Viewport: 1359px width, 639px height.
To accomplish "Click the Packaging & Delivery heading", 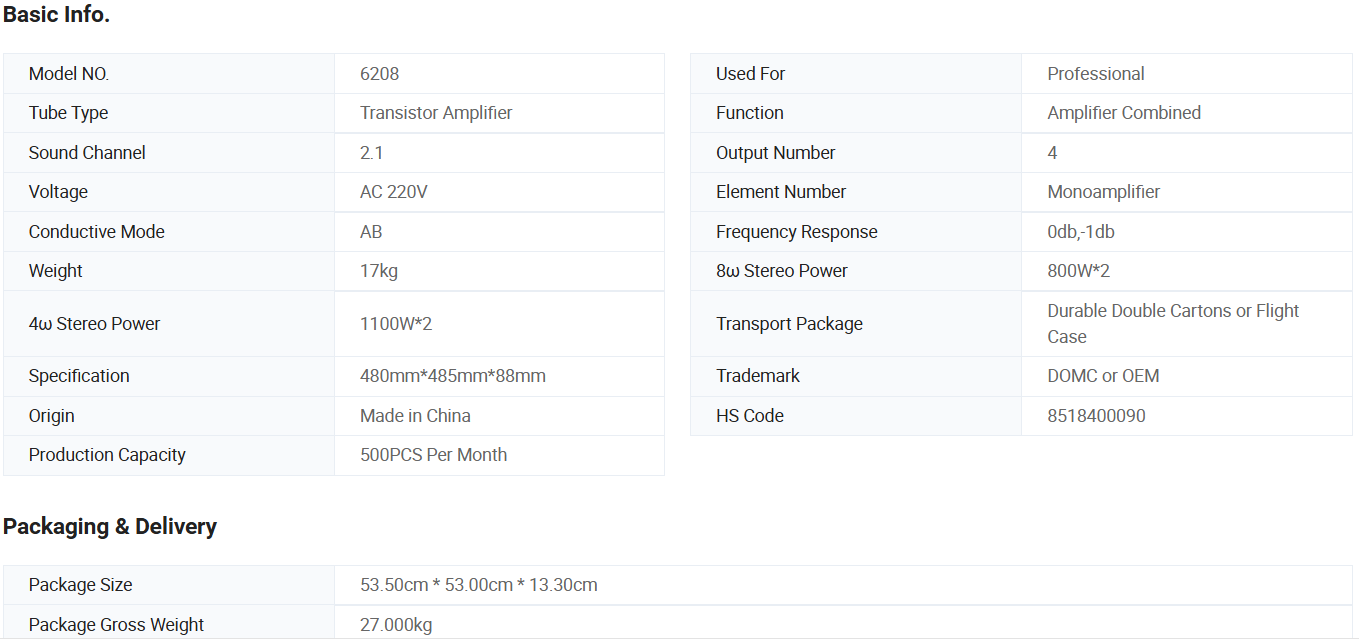I will (110, 527).
